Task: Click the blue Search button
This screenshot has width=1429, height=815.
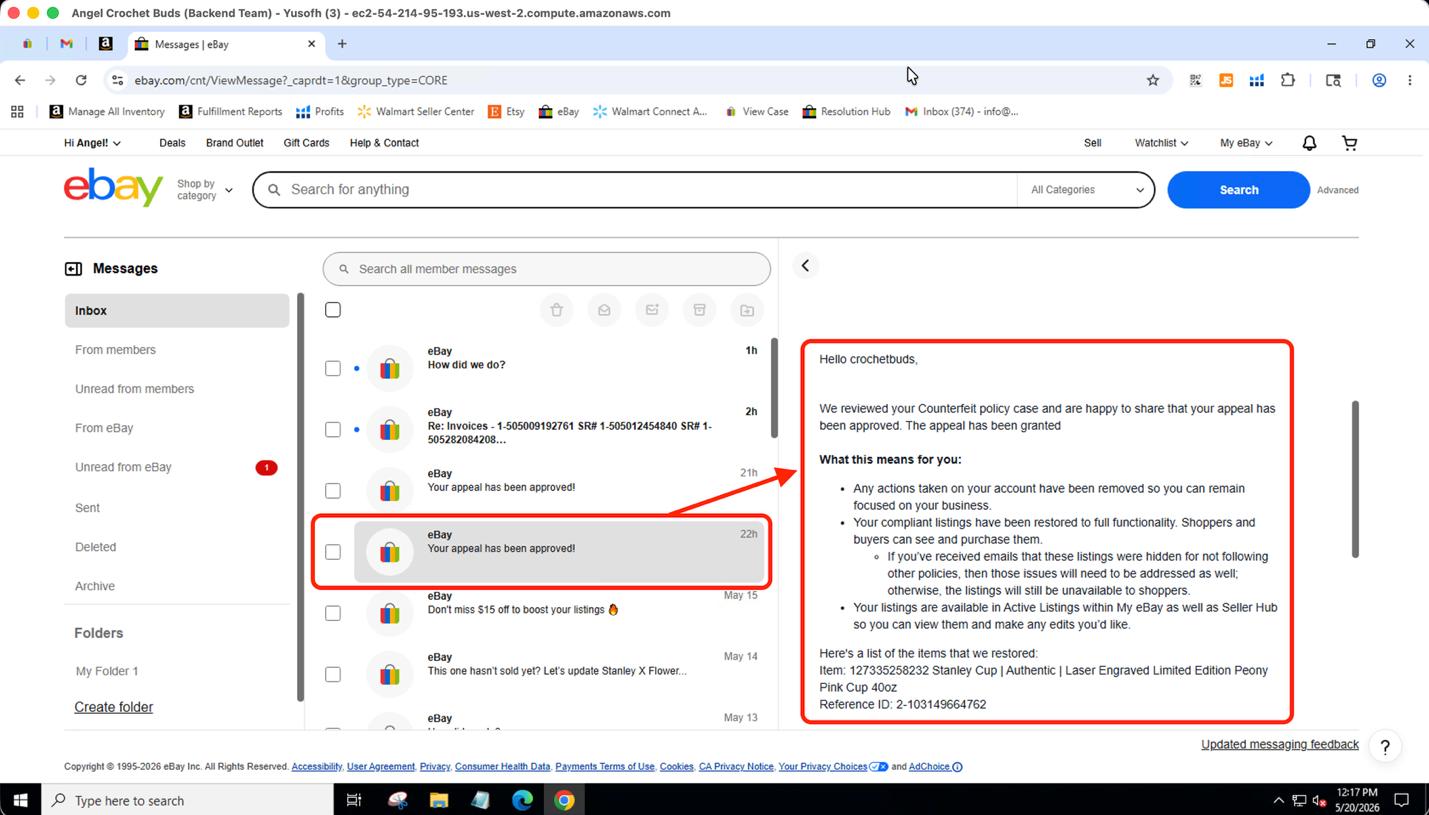Action: [x=1238, y=190]
